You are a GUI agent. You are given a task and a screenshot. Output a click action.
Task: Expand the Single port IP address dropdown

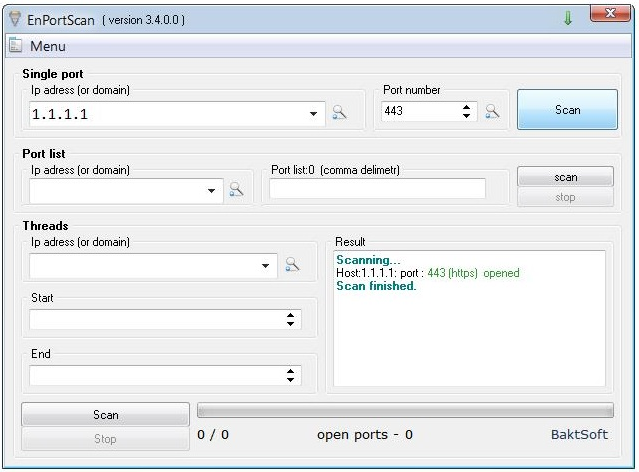[313, 114]
